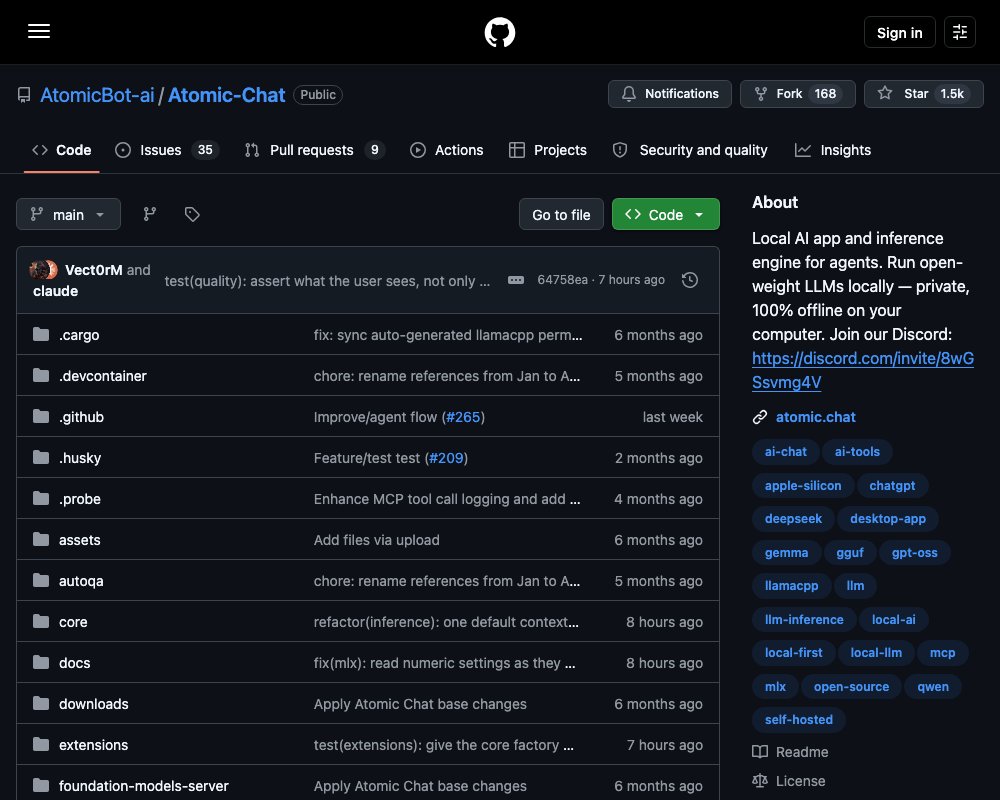Image resolution: width=1000 pixels, height=800 pixels.
Task: Switch to the Issues tab
Action: [x=167, y=150]
